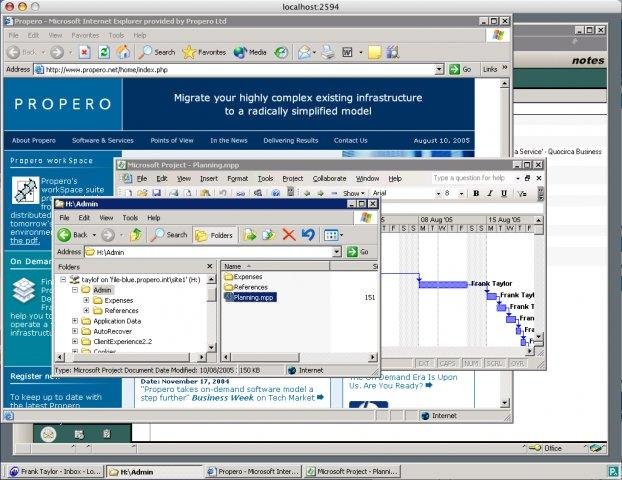This screenshot has height=480, width=622.
Task: Toggle Italic in Microsoft Project toolbar
Action: click(x=490, y=193)
